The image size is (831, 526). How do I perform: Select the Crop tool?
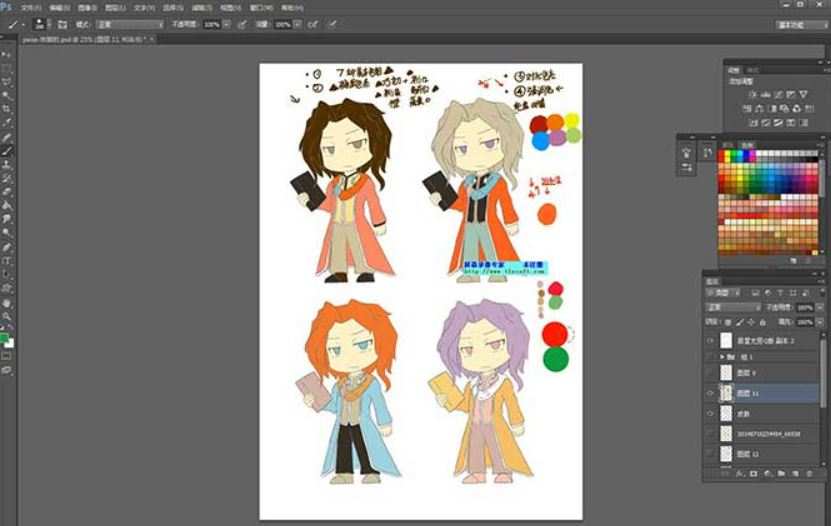pyautogui.click(x=7, y=108)
